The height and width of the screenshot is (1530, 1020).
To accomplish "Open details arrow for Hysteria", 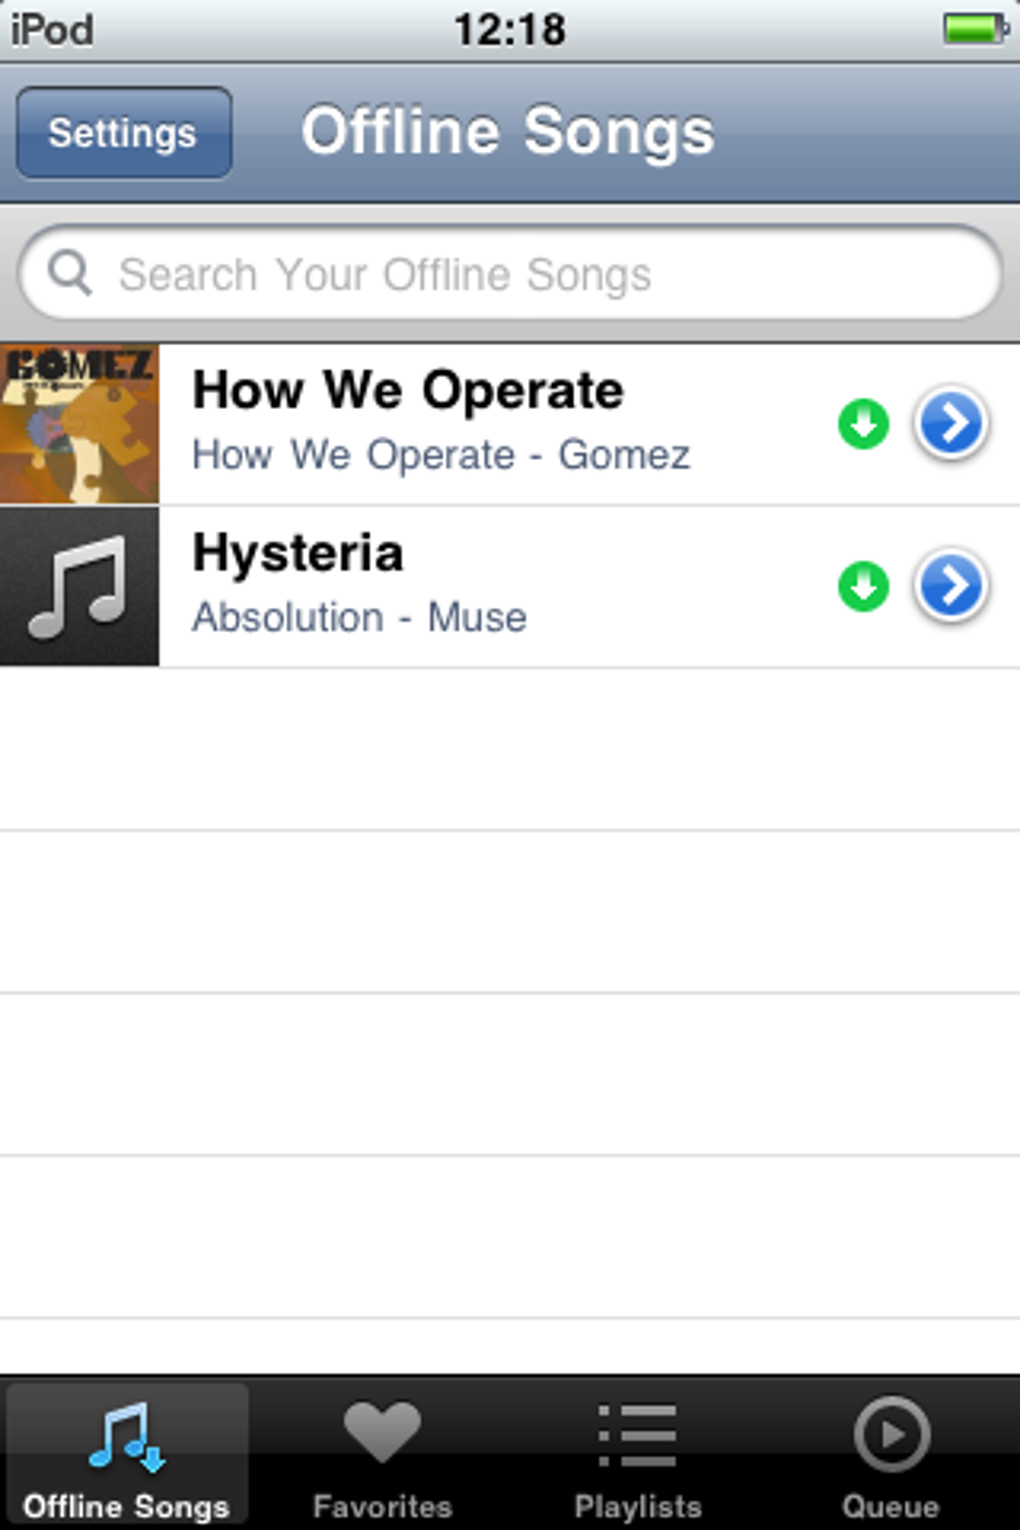I will point(950,586).
